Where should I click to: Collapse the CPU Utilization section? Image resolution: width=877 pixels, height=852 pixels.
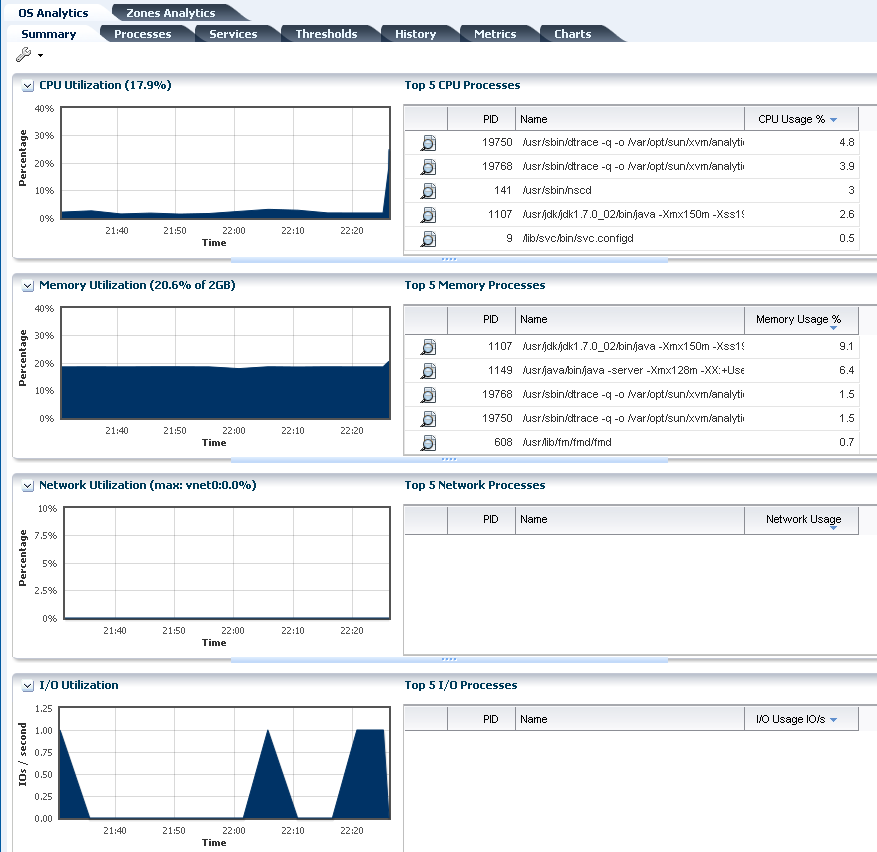click(x=27, y=86)
